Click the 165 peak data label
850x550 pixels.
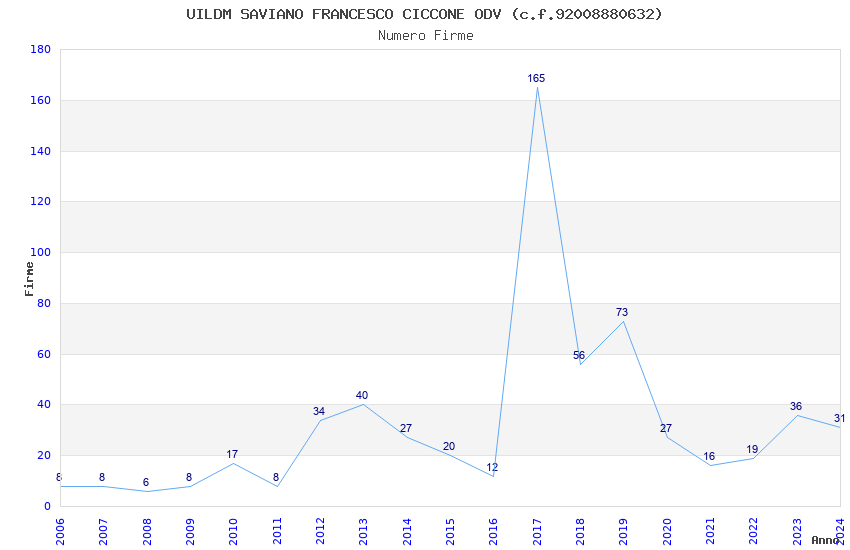(x=536, y=79)
